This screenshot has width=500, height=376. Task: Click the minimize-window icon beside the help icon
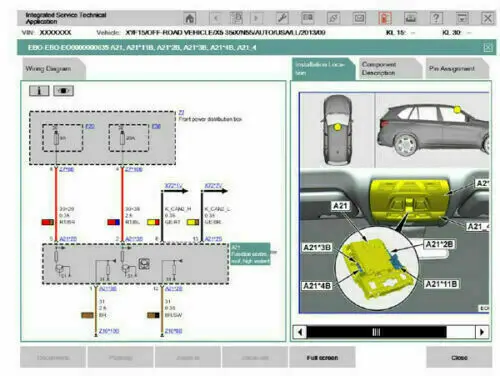[462, 18]
